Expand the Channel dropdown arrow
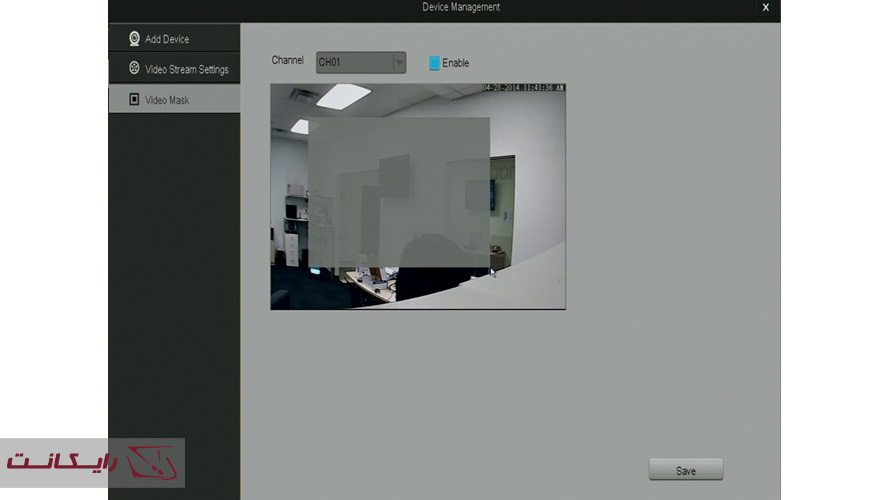The width and height of the screenshot is (889, 500). [x=399, y=63]
